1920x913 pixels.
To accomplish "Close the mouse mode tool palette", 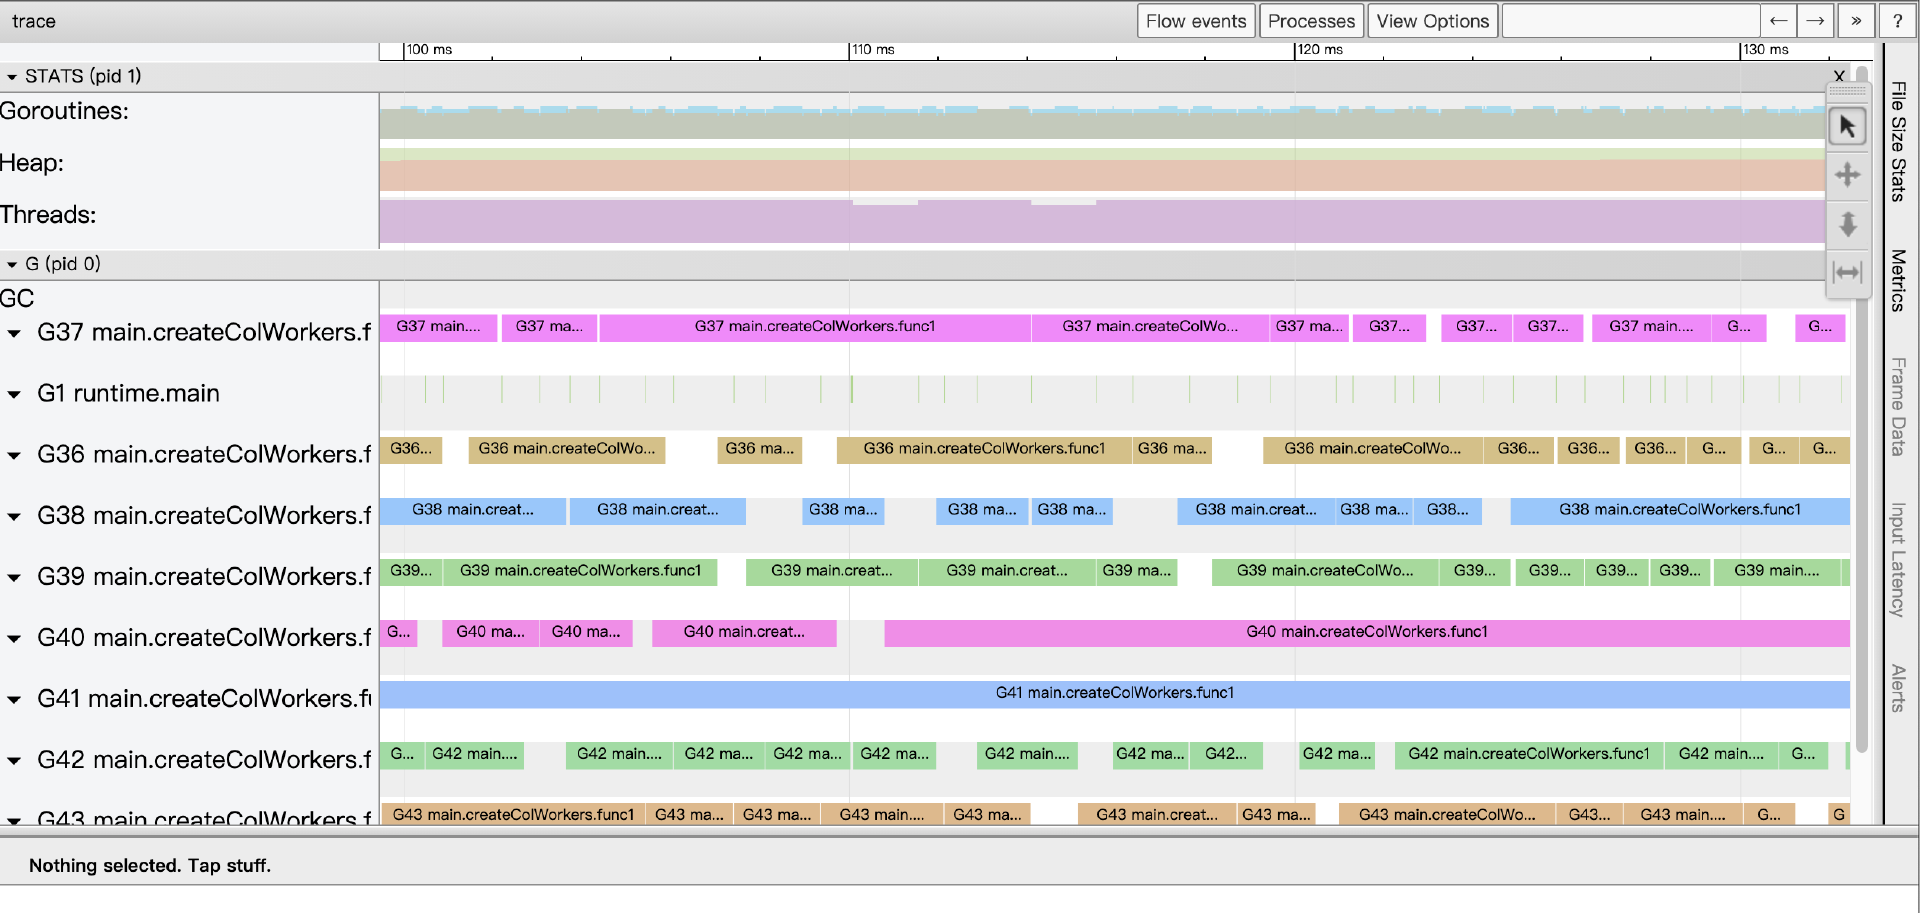I will [x=1839, y=76].
